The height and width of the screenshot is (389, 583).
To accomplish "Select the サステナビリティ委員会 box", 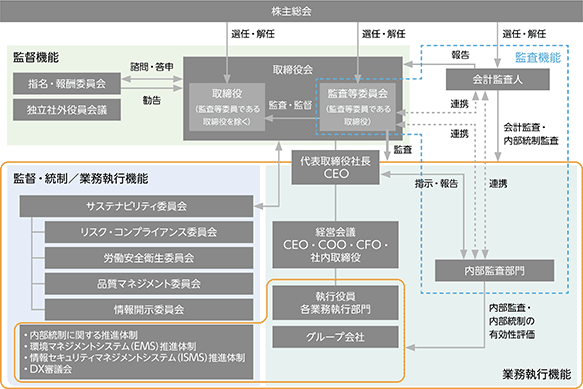I will pyautogui.click(x=136, y=206).
